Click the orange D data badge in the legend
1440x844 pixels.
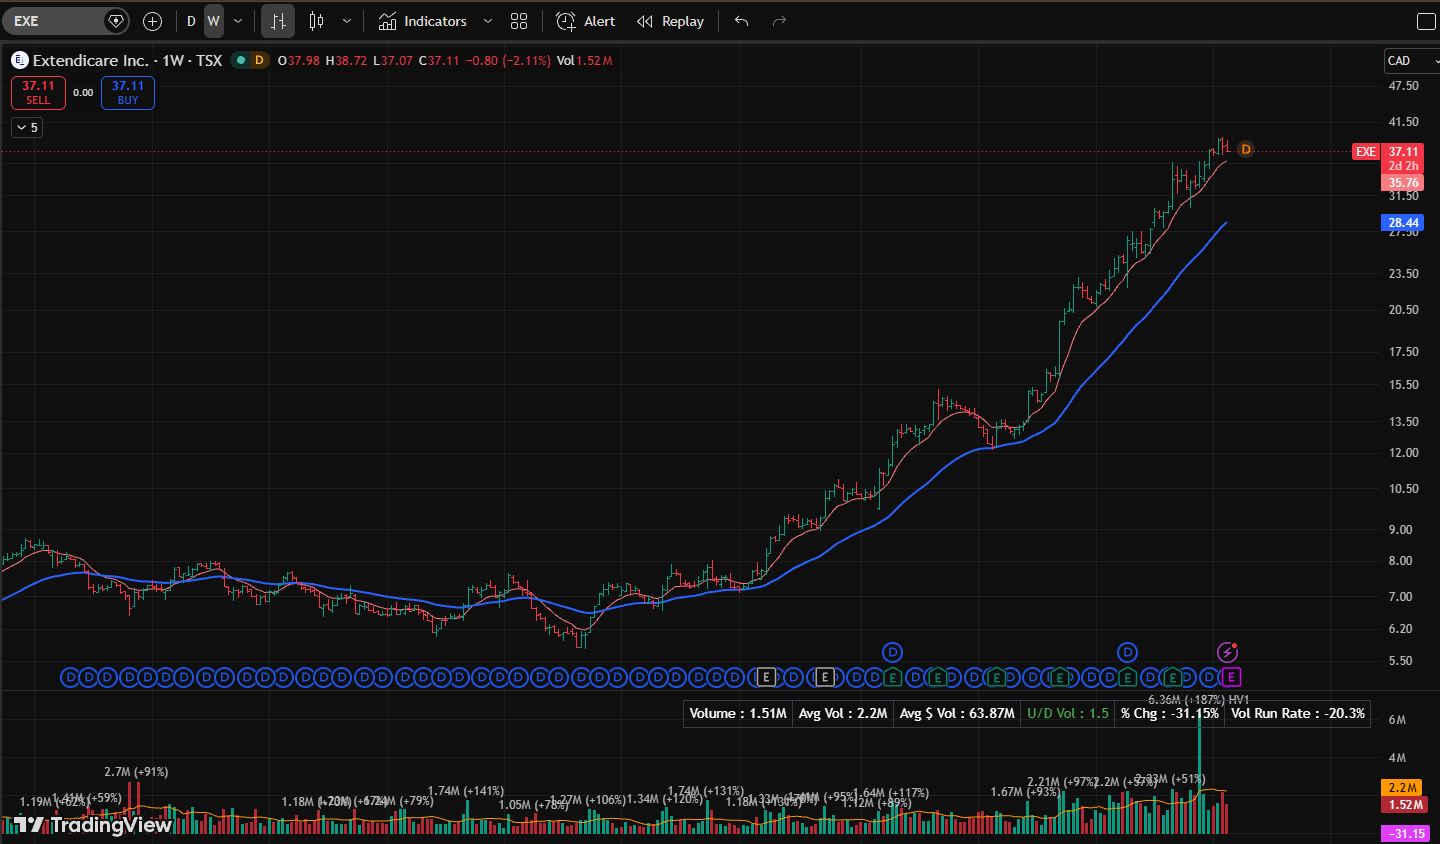coord(259,60)
